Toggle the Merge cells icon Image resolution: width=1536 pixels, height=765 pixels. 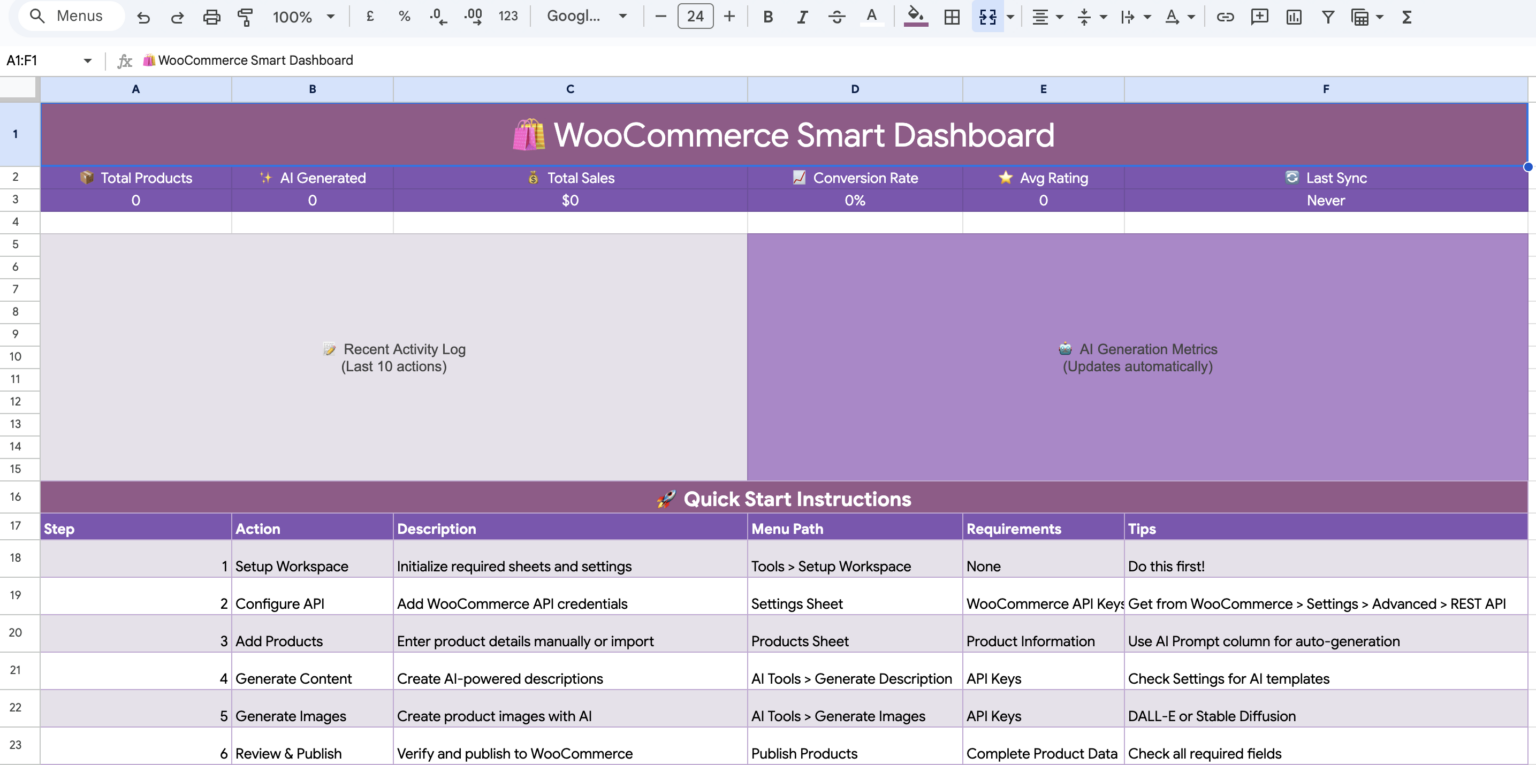988,17
